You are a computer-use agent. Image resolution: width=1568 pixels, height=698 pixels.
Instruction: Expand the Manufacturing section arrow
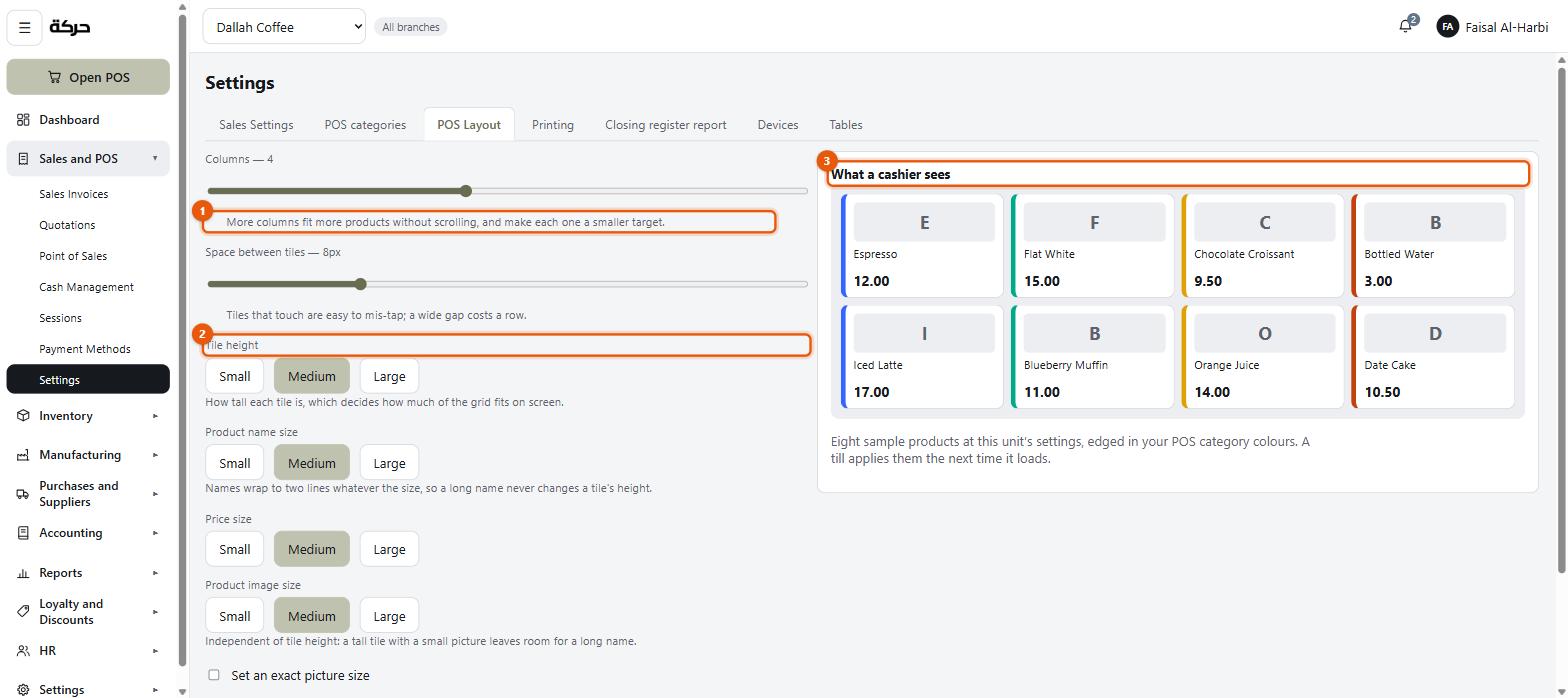point(155,455)
